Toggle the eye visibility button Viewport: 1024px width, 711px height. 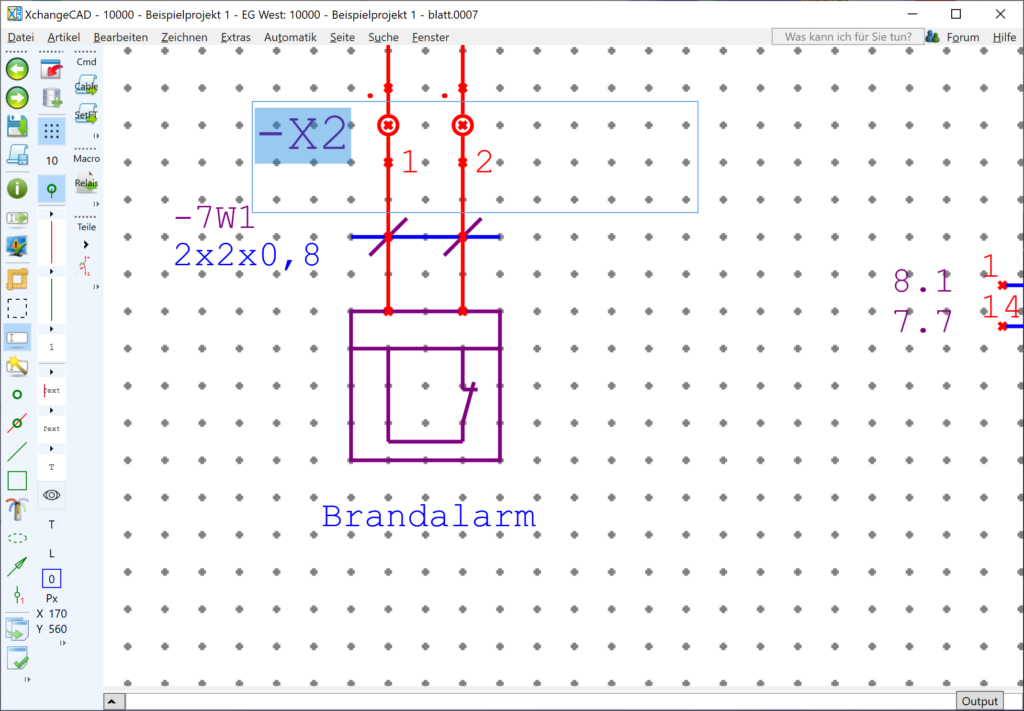(52, 495)
